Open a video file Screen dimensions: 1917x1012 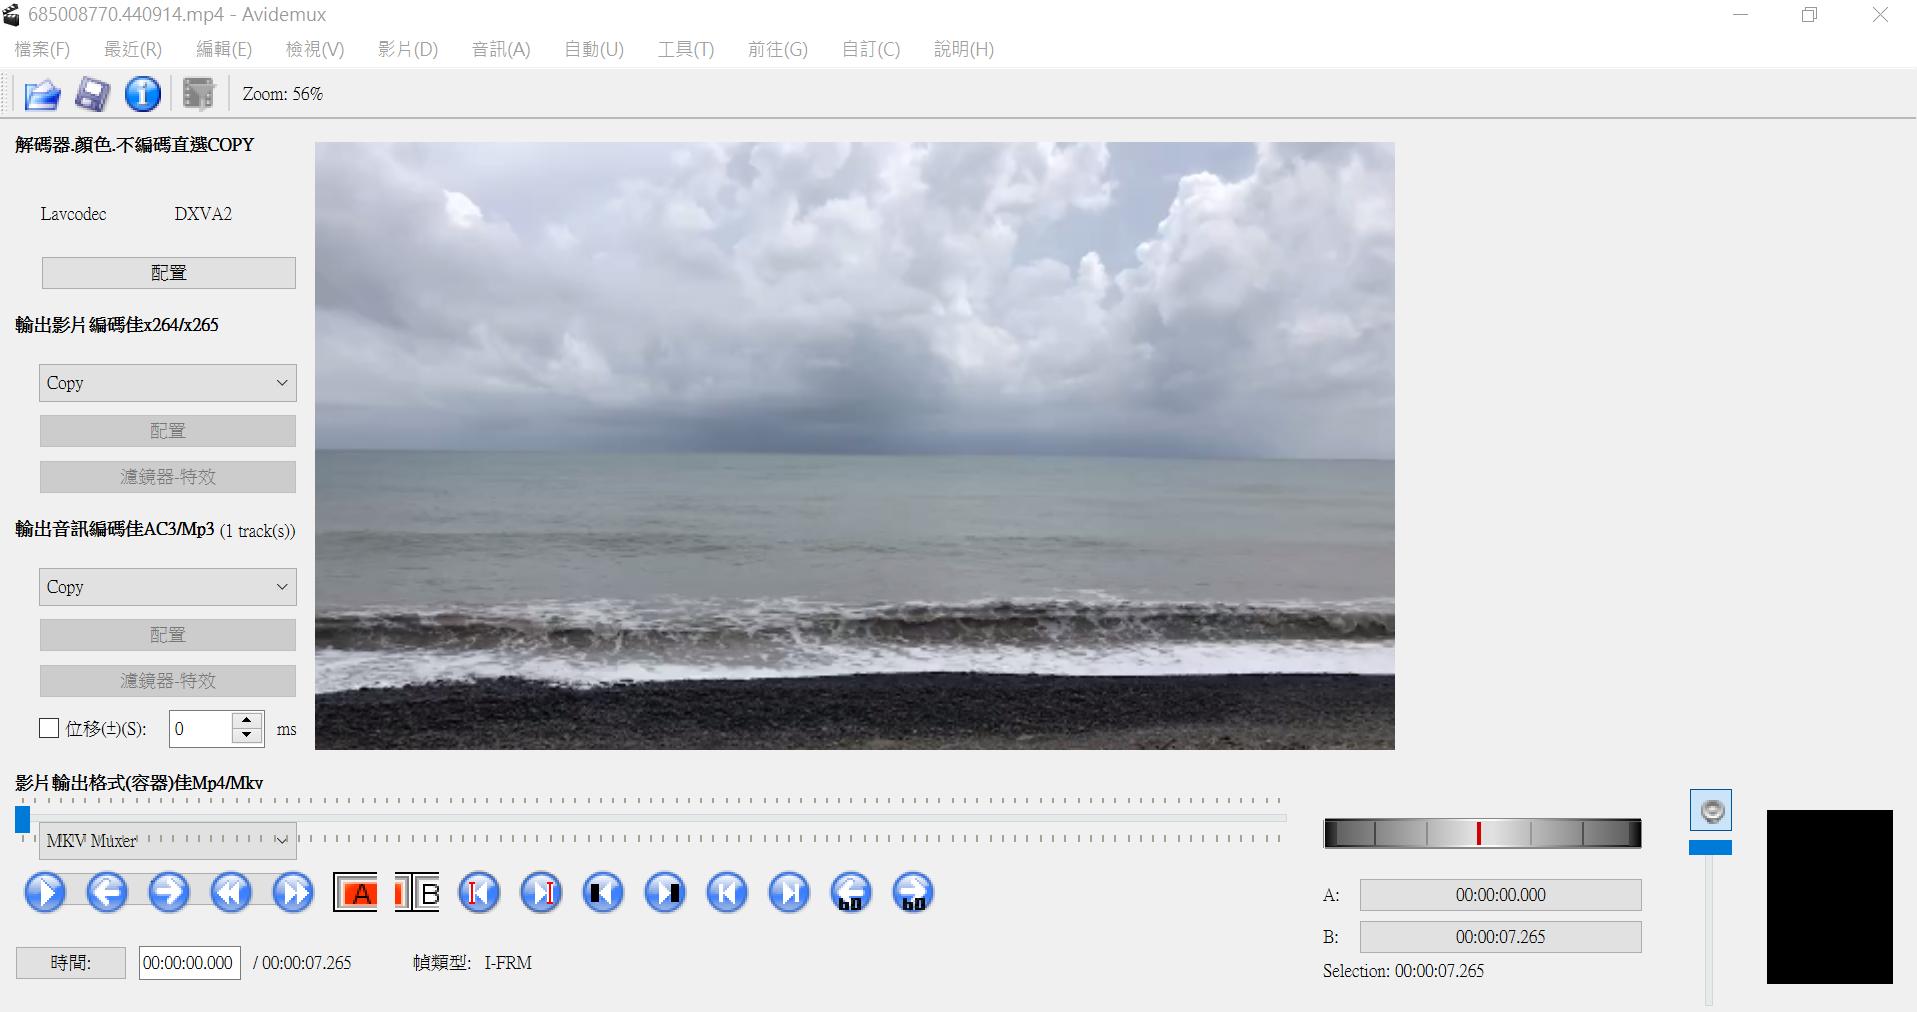pyautogui.click(x=40, y=93)
